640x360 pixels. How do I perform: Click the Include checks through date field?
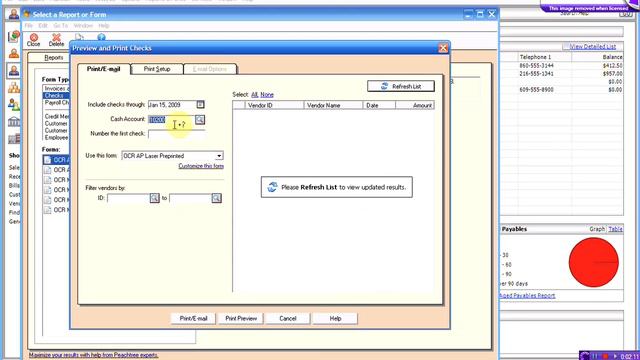click(x=171, y=105)
